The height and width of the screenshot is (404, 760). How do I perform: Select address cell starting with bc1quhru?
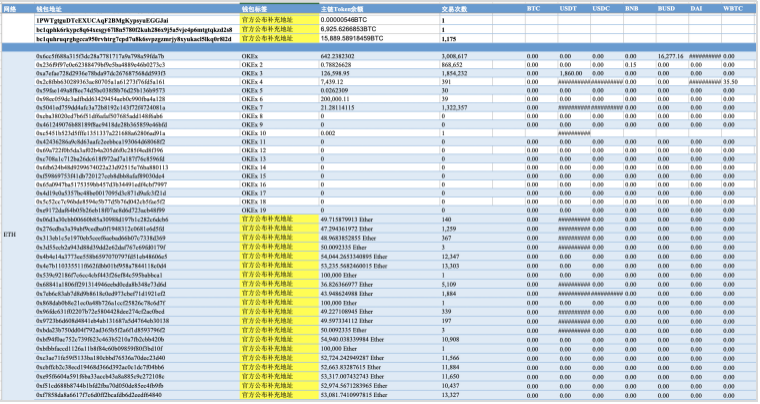133,39
